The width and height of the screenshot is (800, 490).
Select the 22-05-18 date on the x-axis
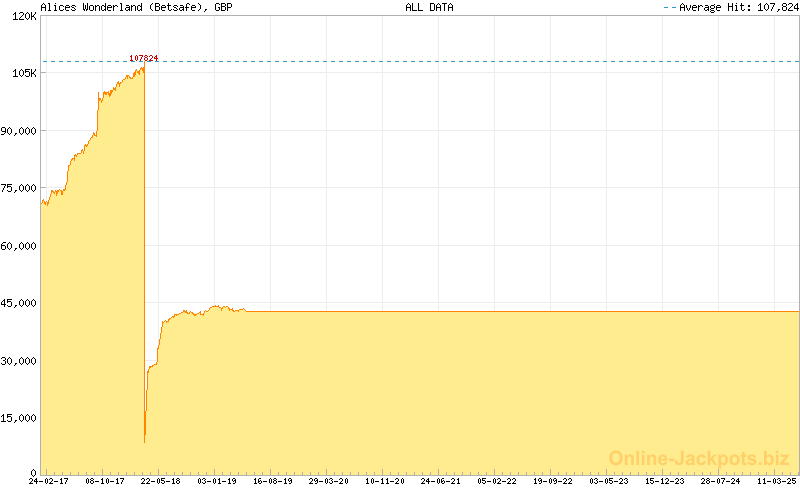(160, 481)
